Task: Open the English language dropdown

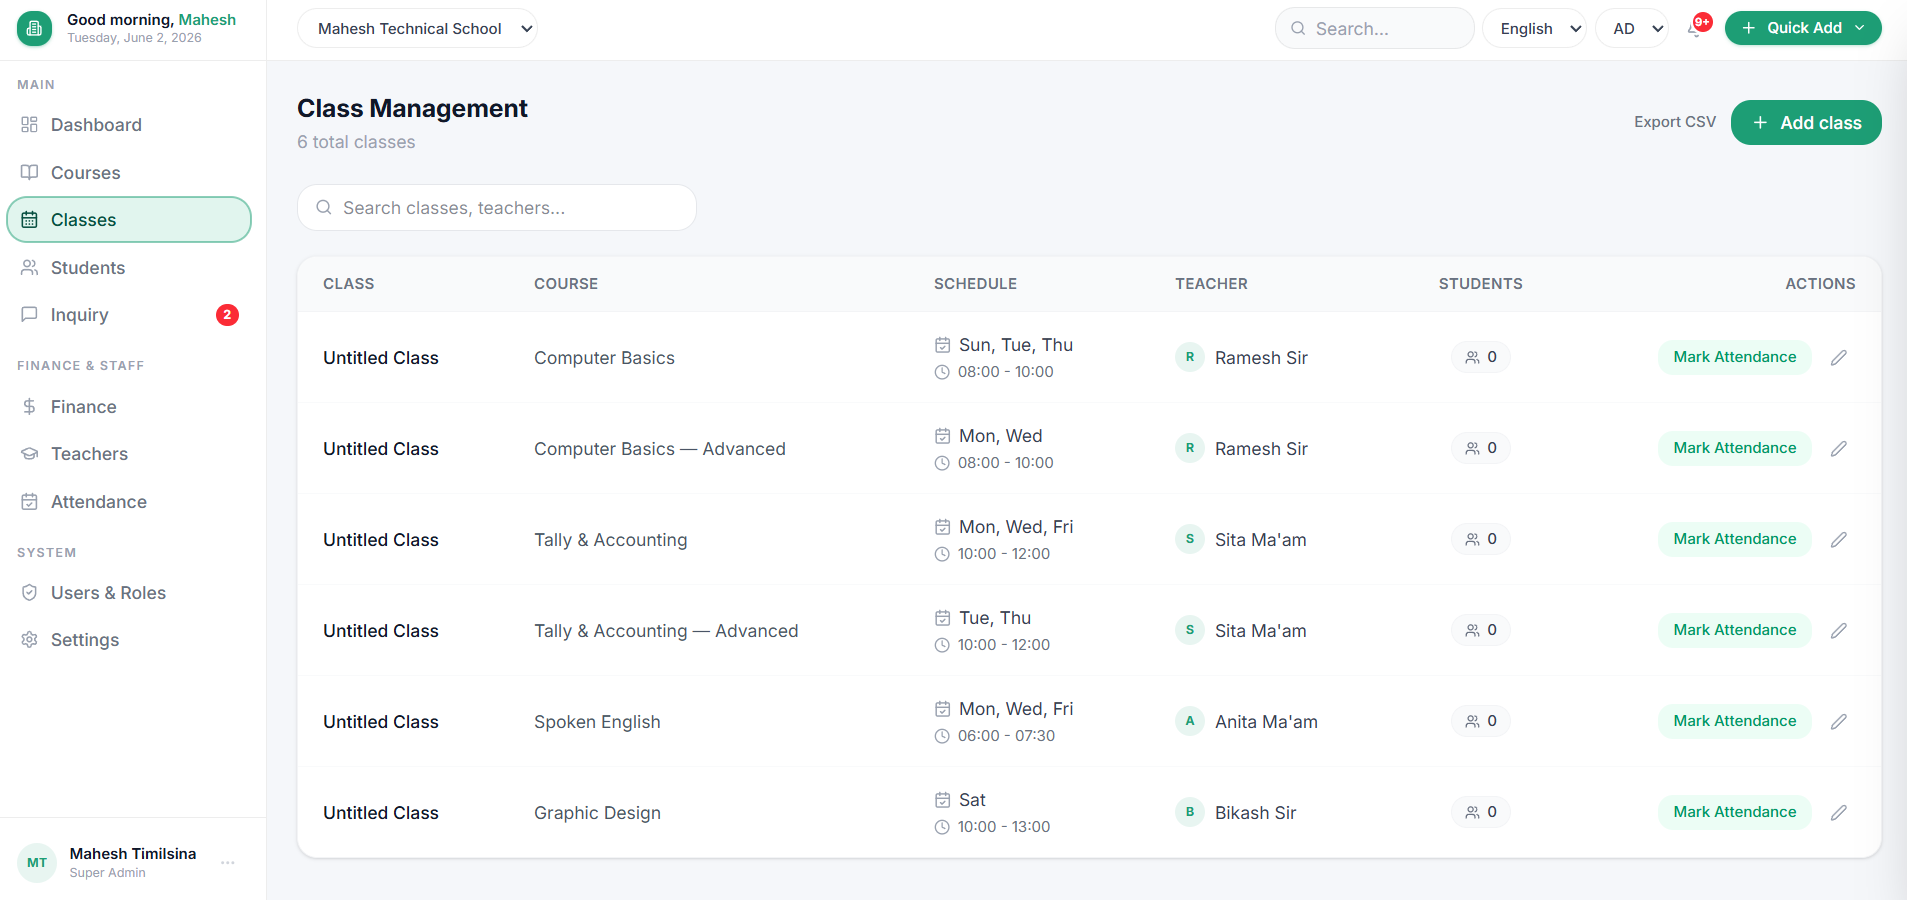Action: coord(1534,29)
